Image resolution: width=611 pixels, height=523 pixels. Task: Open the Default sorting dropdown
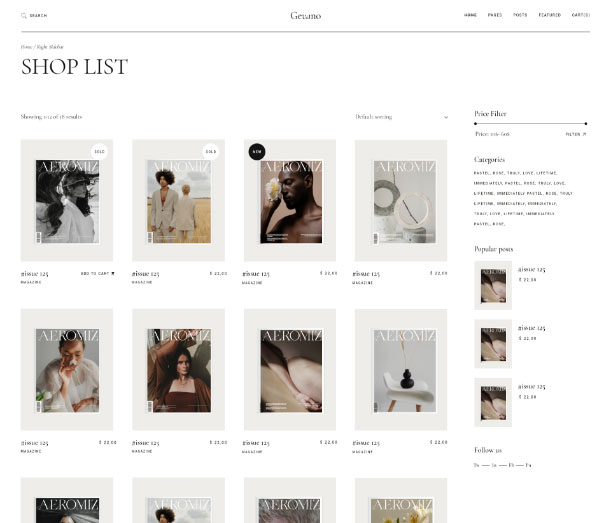click(x=401, y=117)
